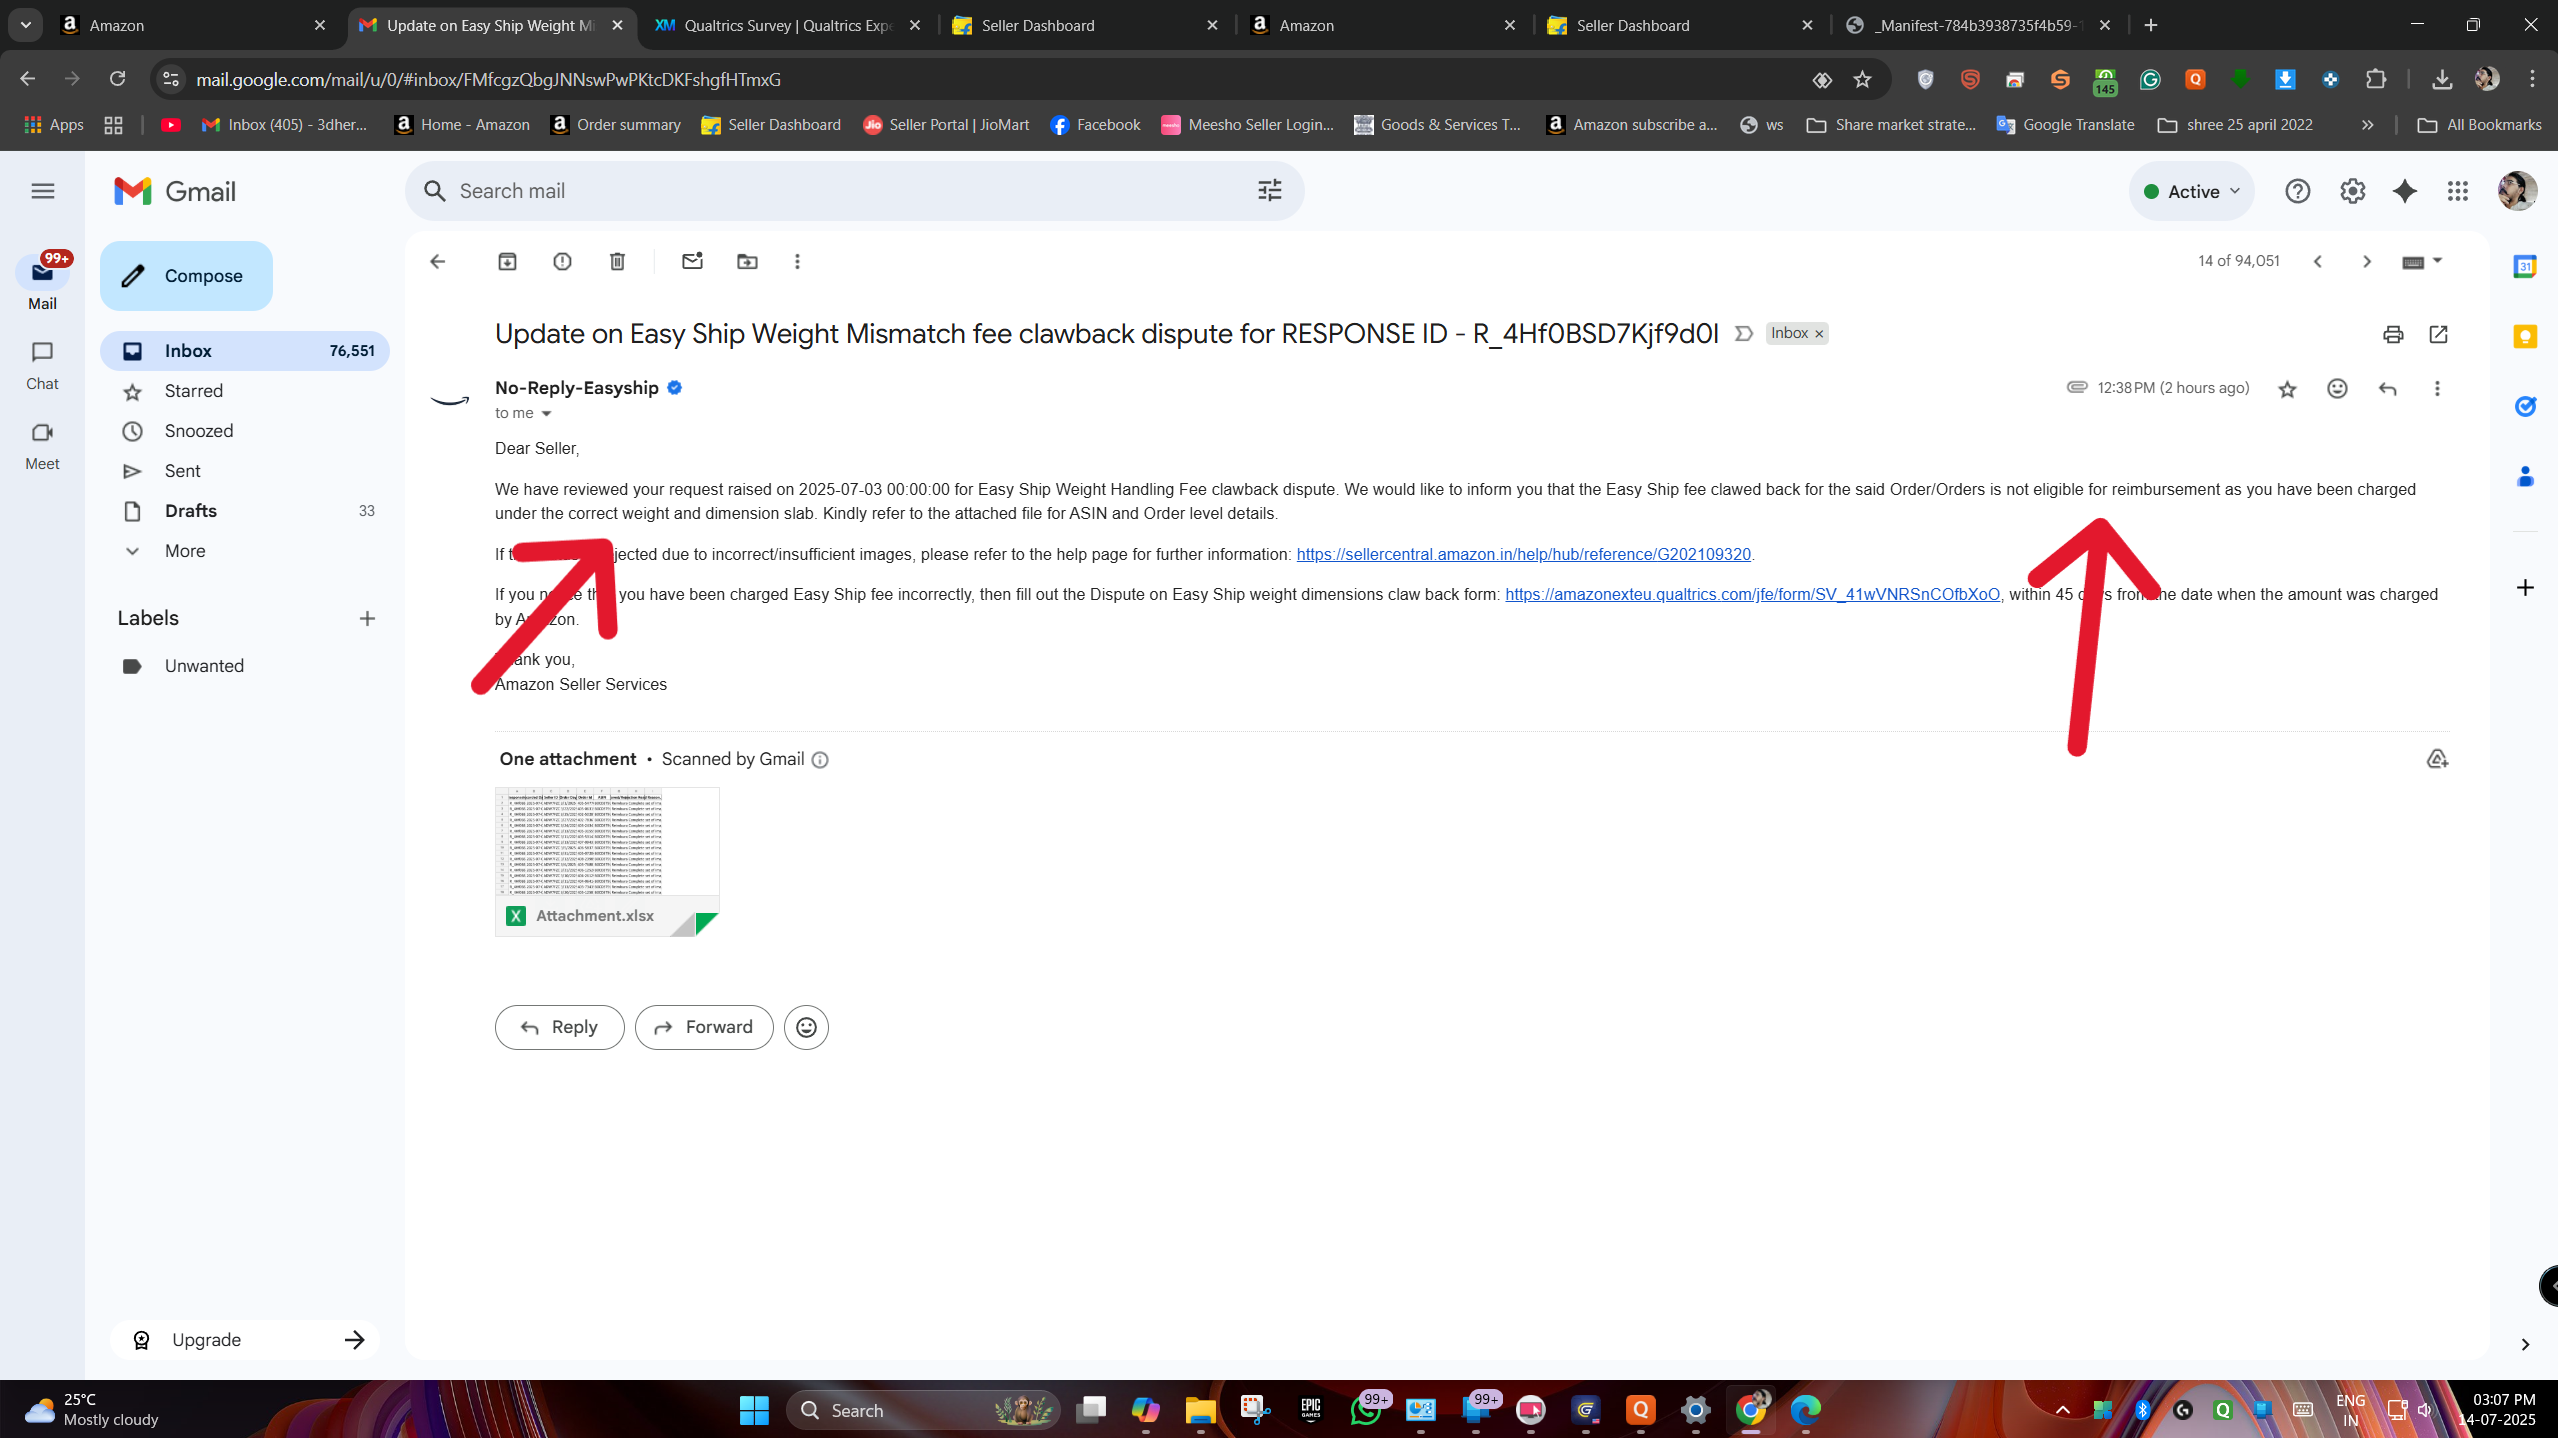This screenshot has width=2558, height=1438.
Task: Report this email as spam
Action: click(562, 261)
